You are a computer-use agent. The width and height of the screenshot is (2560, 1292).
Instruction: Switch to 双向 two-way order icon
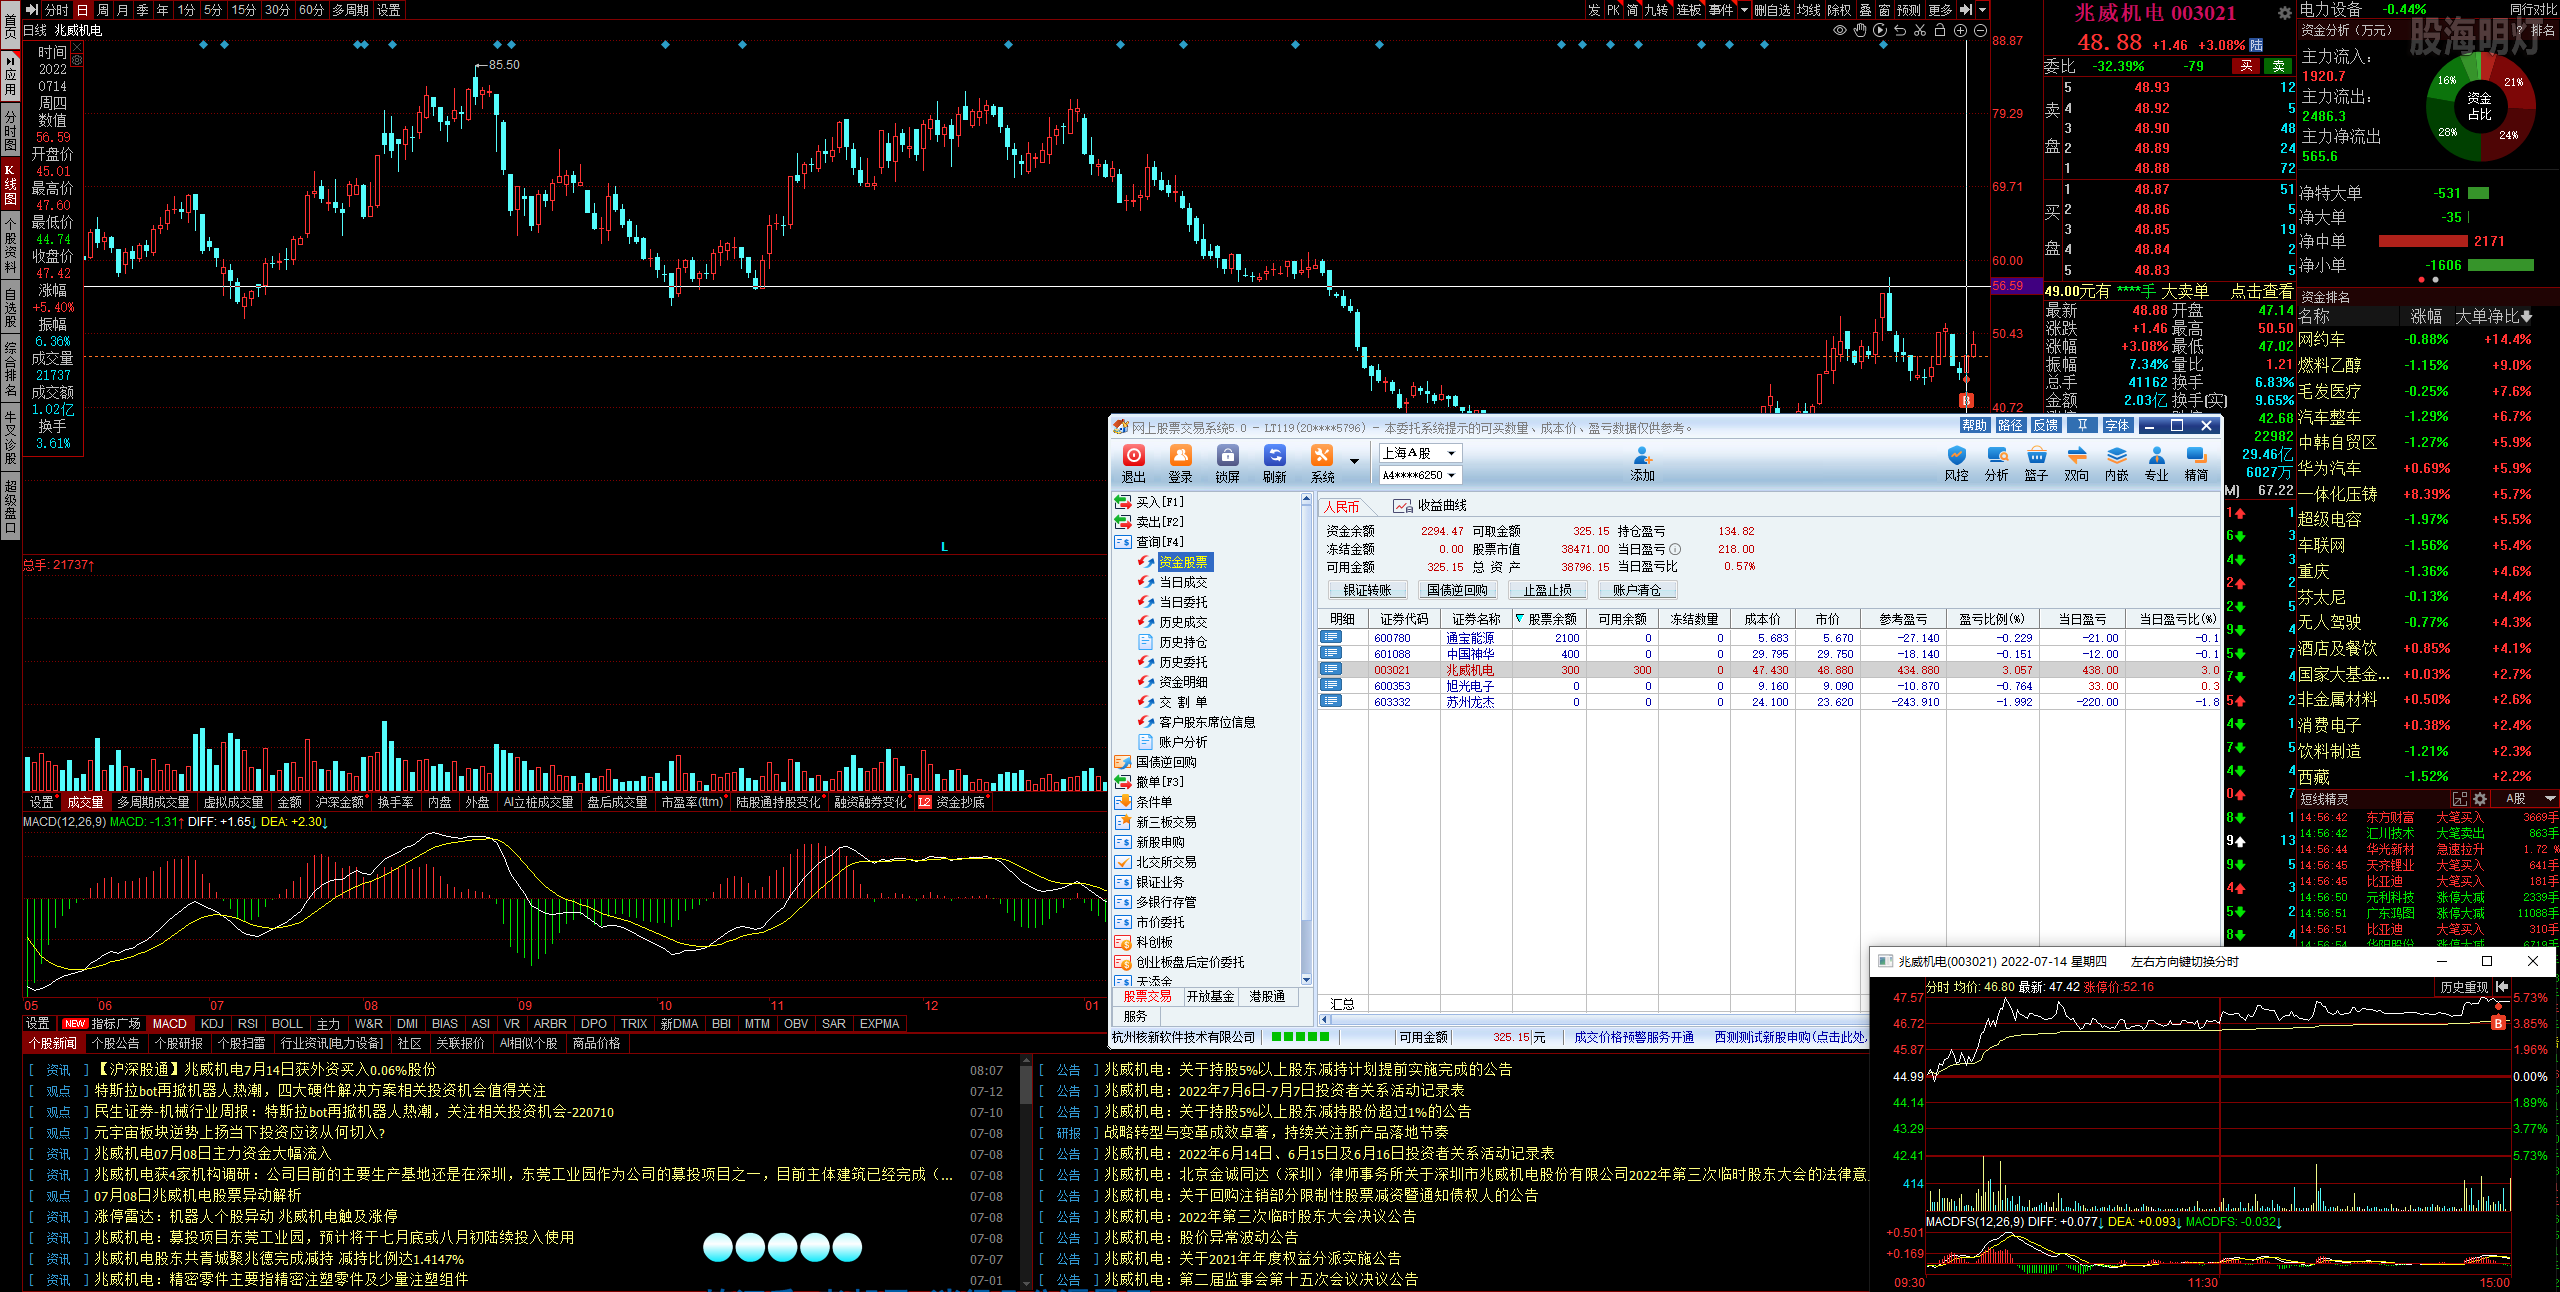pos(2076,464)
